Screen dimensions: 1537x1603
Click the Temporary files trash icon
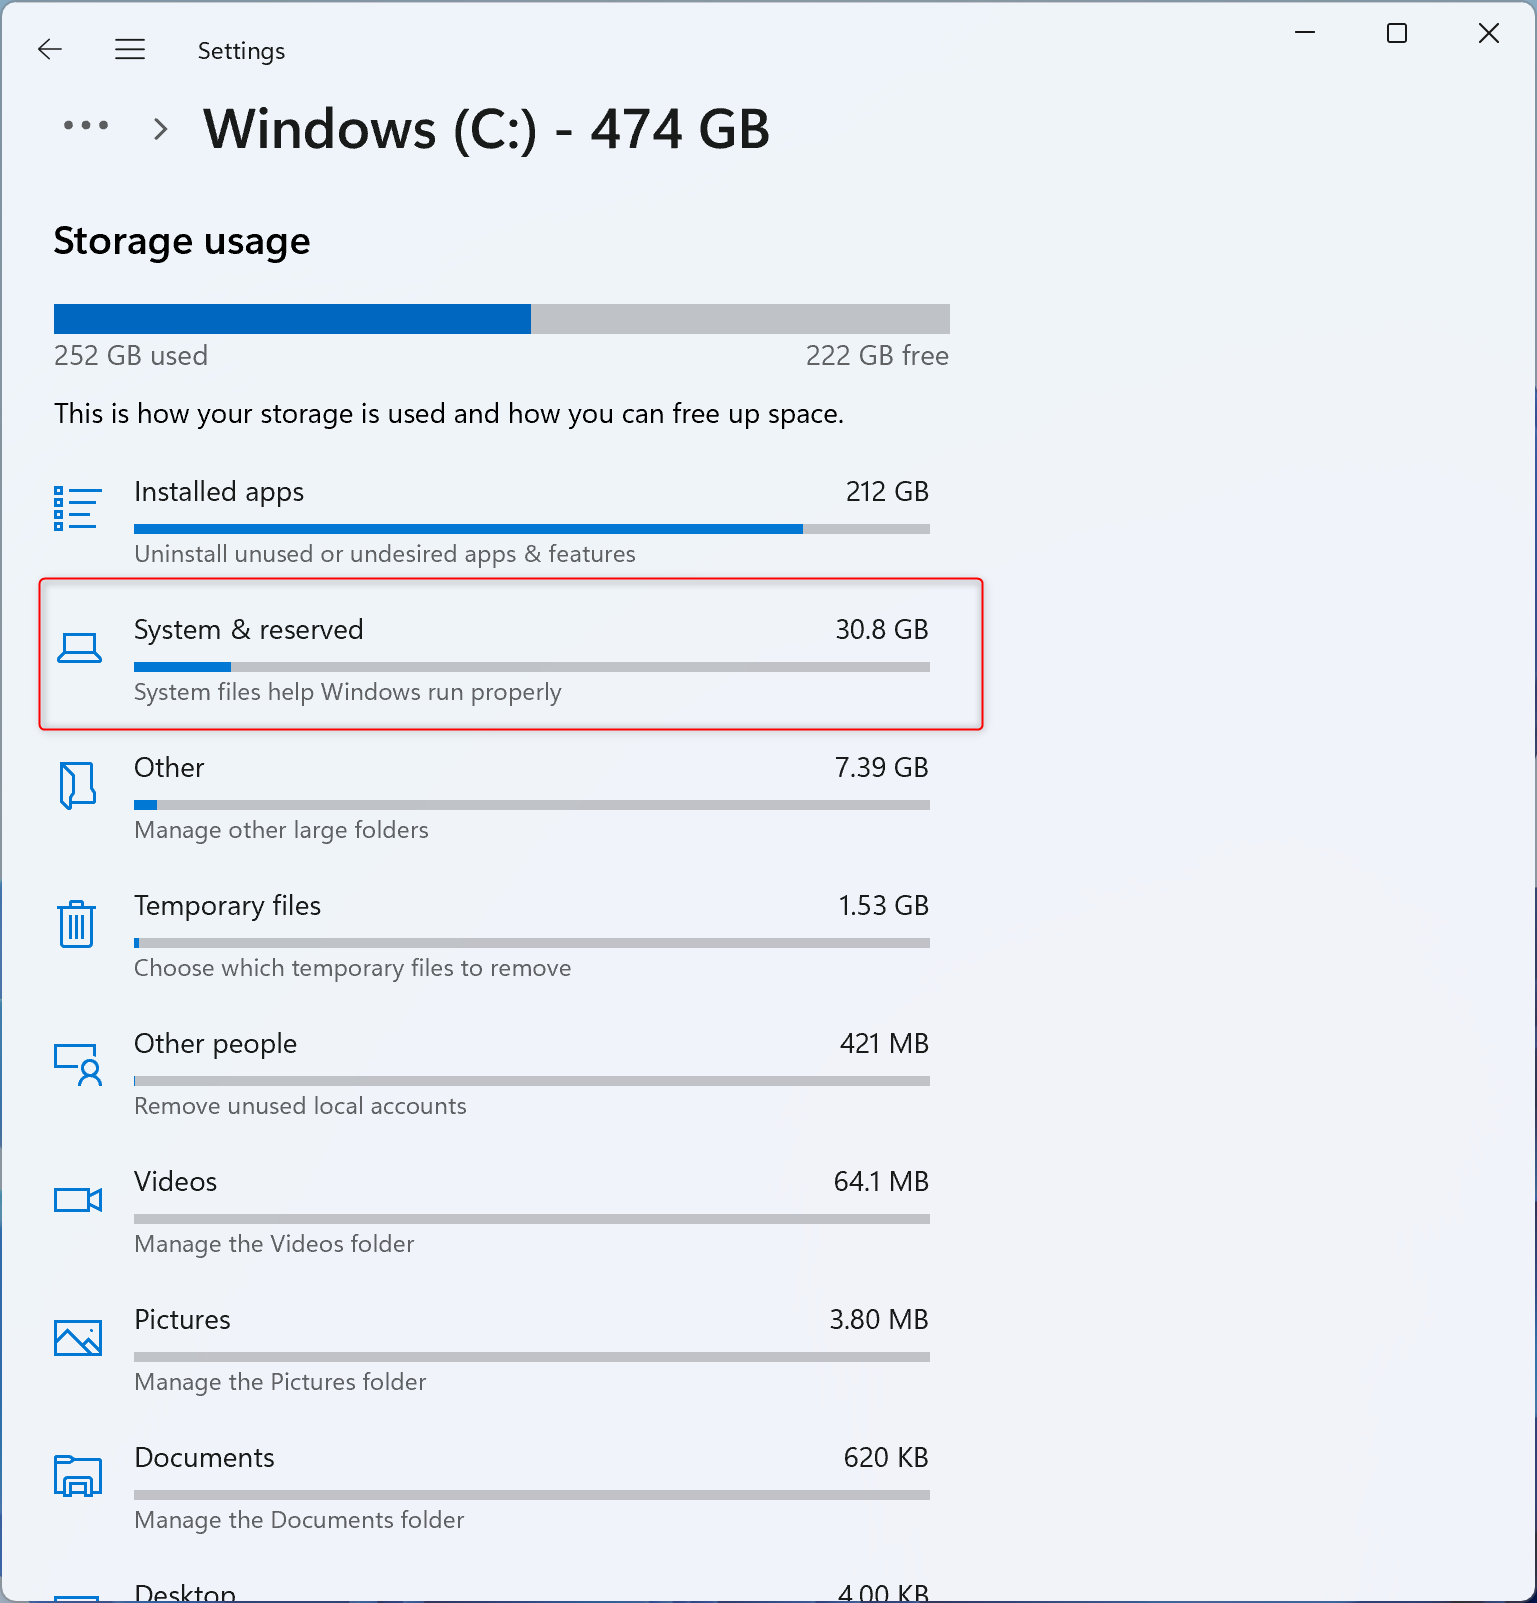[x=77, y=923]
